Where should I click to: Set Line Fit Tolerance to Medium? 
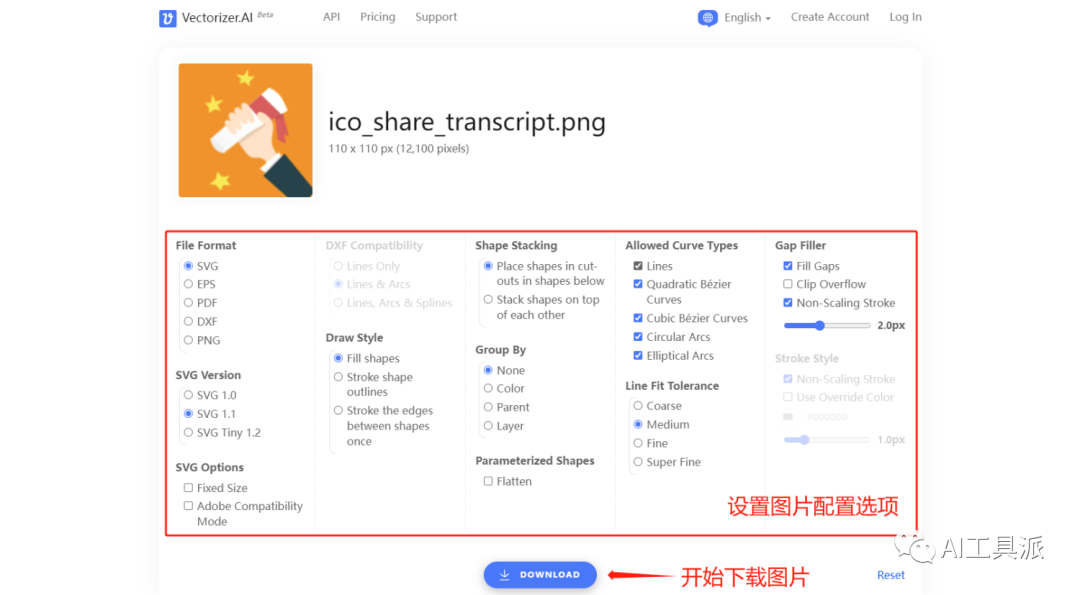[638, 424]
